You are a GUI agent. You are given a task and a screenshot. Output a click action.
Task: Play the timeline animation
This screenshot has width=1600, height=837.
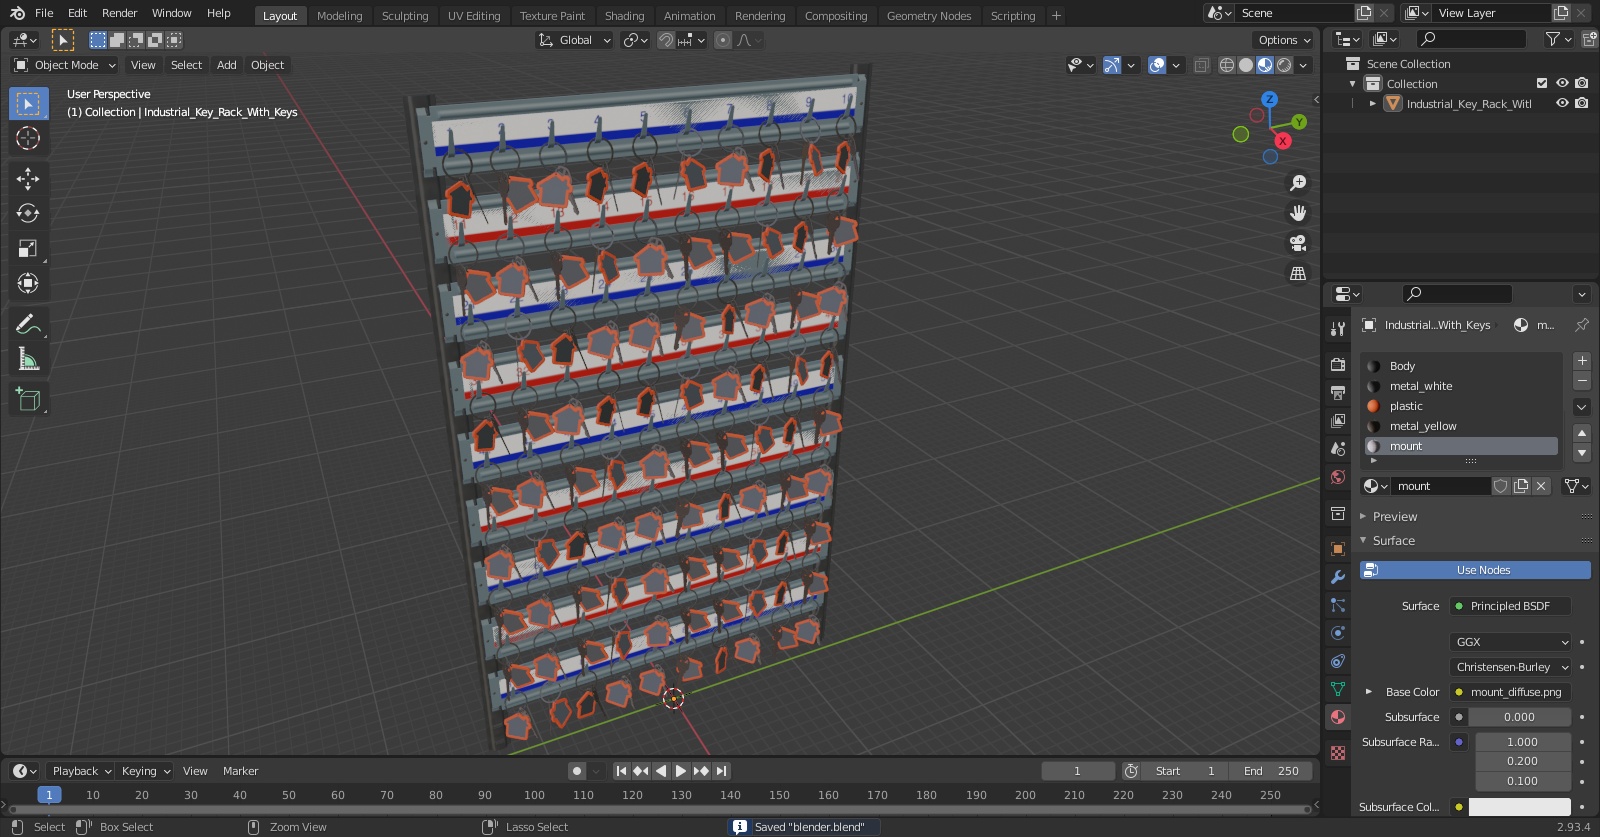click(680, 771)
